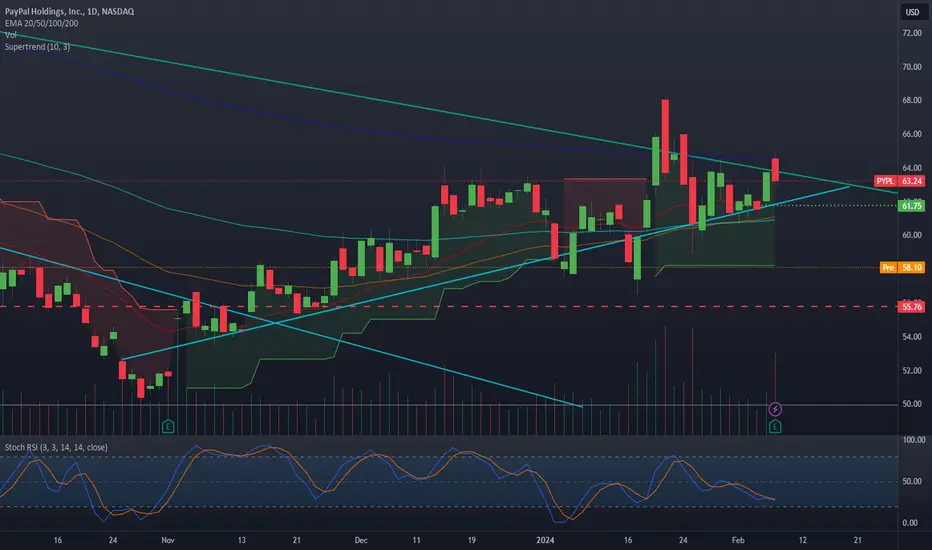
Task: Click the Dec label on the time axis
Action: click(361, 540)
